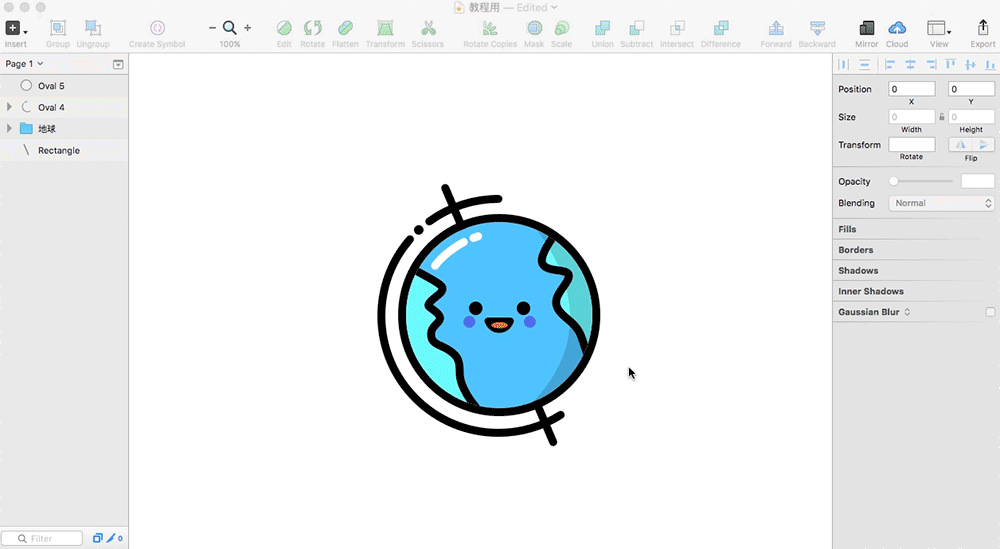Flip vertically button
Screen dimensions: 1000x549
tap(983, 144)
